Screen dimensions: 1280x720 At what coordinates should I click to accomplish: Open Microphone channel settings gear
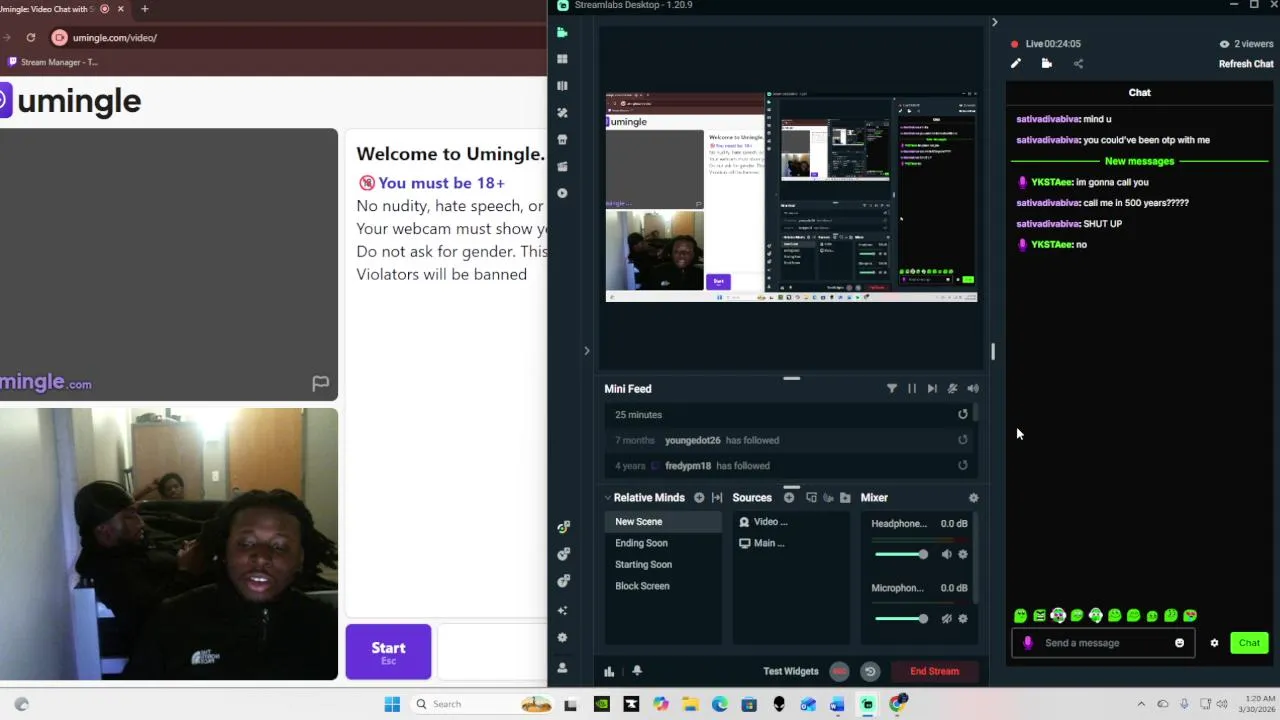coord(963,618)
